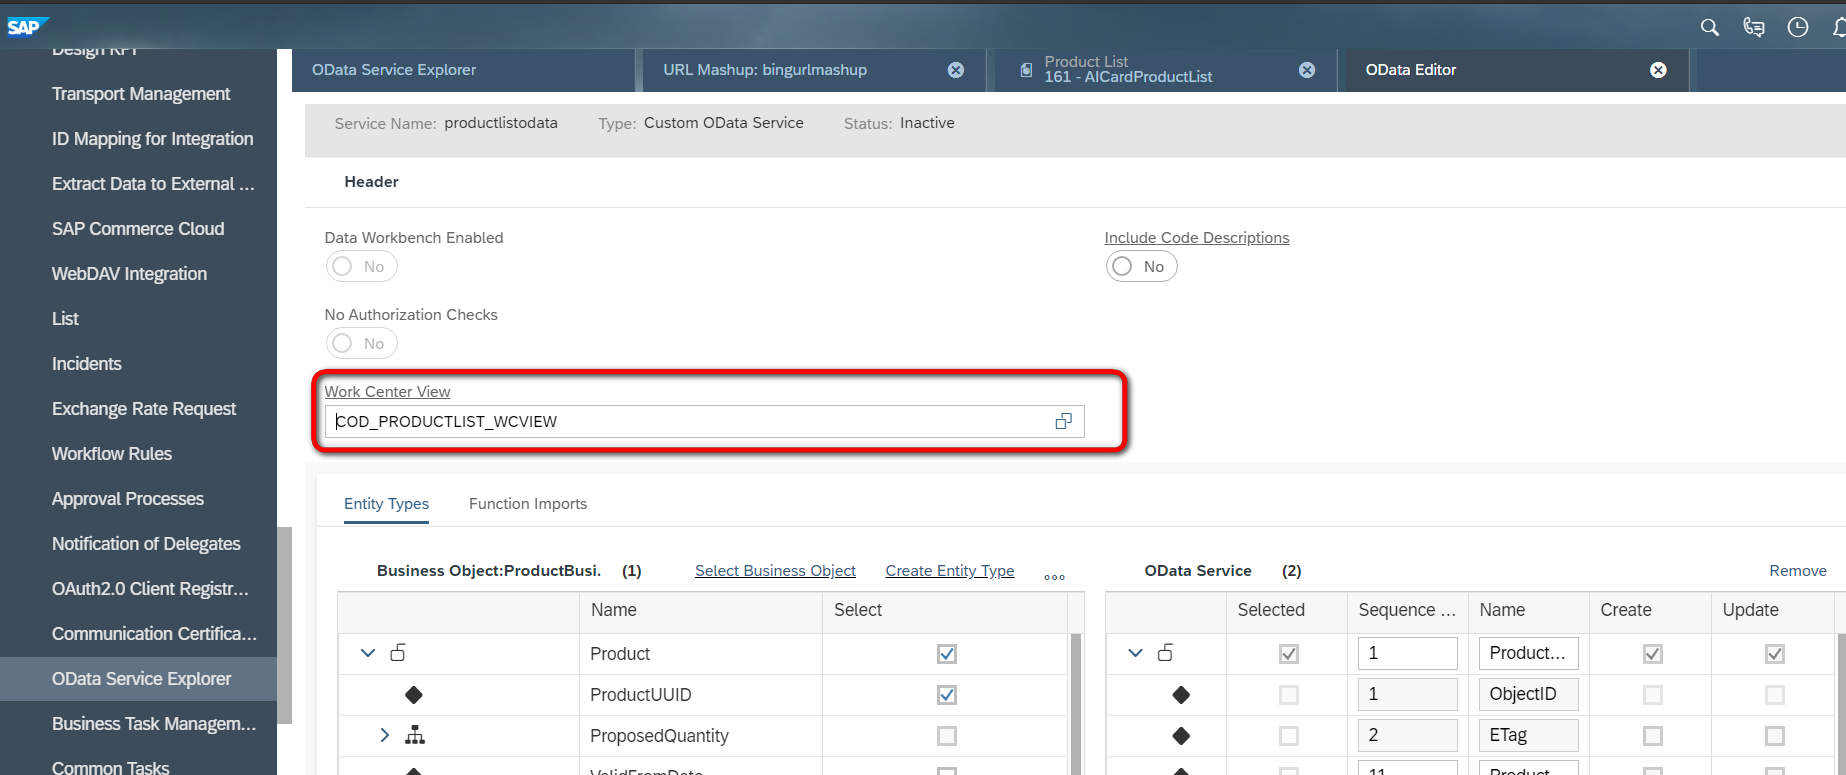The height and width of the screenshot is (775, 1846).
Task: Click the document icon on Product List tab
Action: point(1026,70)
